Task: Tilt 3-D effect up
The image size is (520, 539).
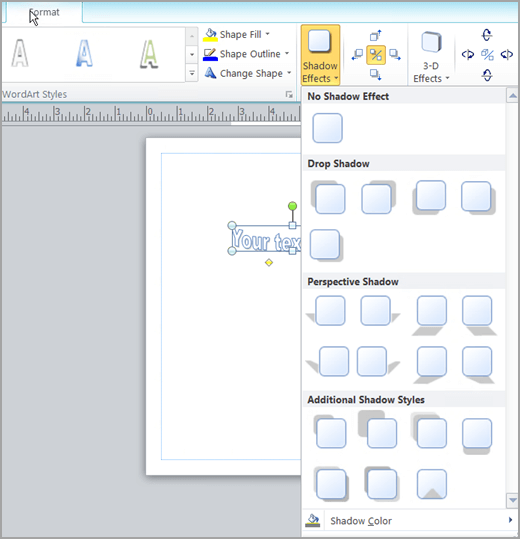Action: click(x=487, y=35)
